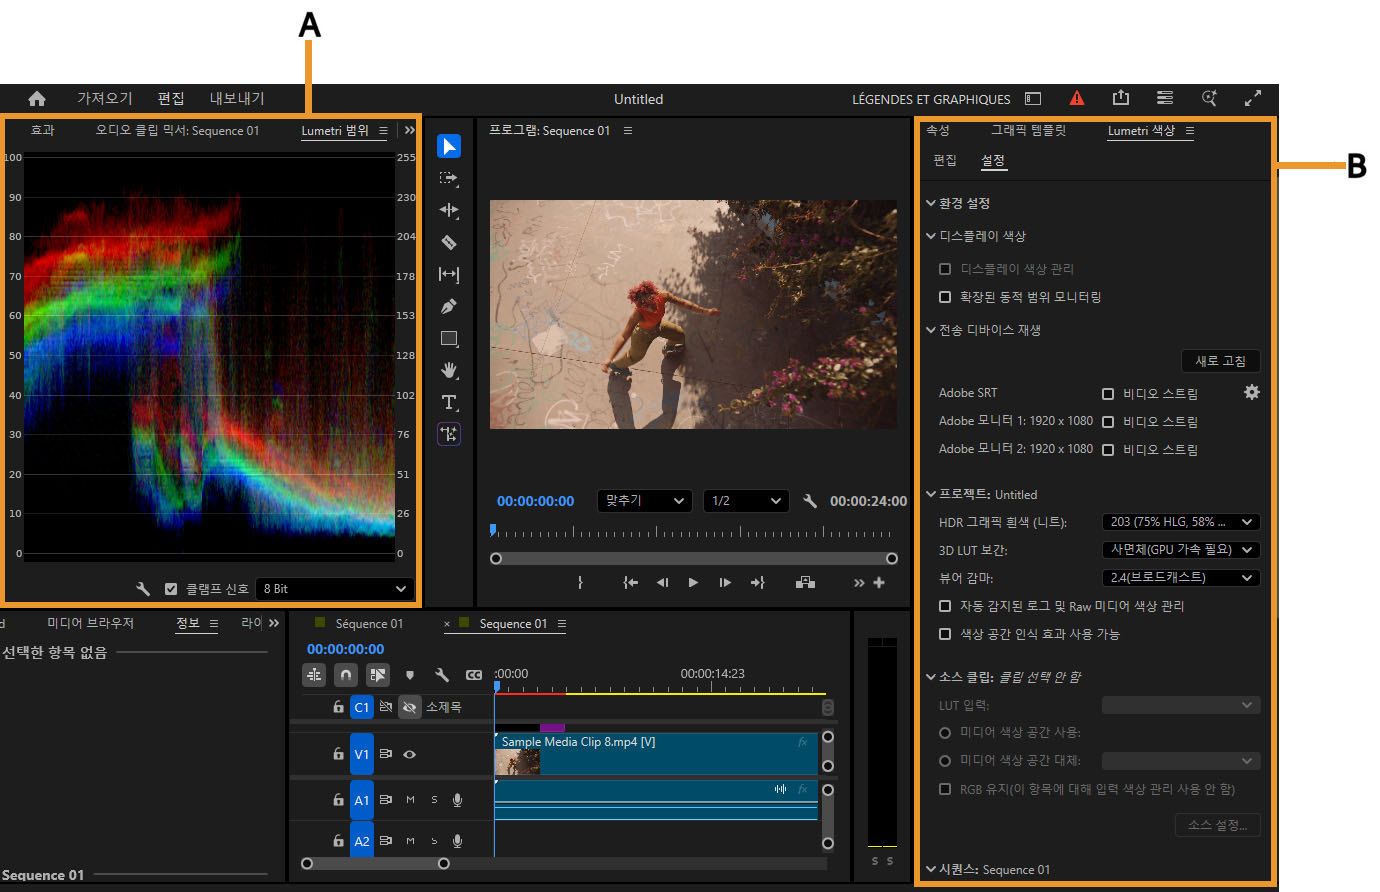Select the Razor tool
Screen dimensions: 1380x892
click(x=449, y=242)
